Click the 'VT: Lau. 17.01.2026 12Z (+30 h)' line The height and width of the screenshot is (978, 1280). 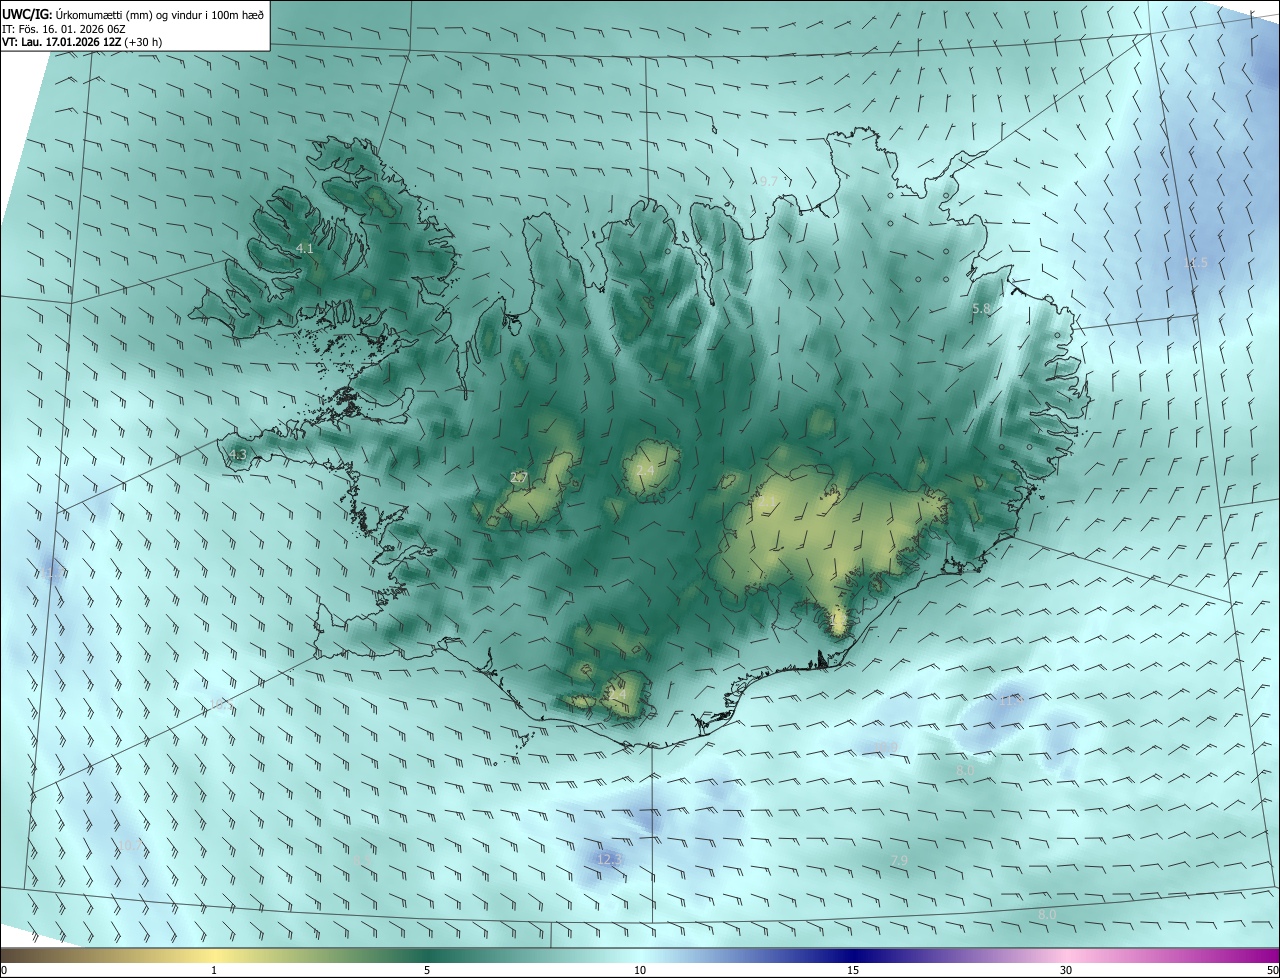(81, 42)
